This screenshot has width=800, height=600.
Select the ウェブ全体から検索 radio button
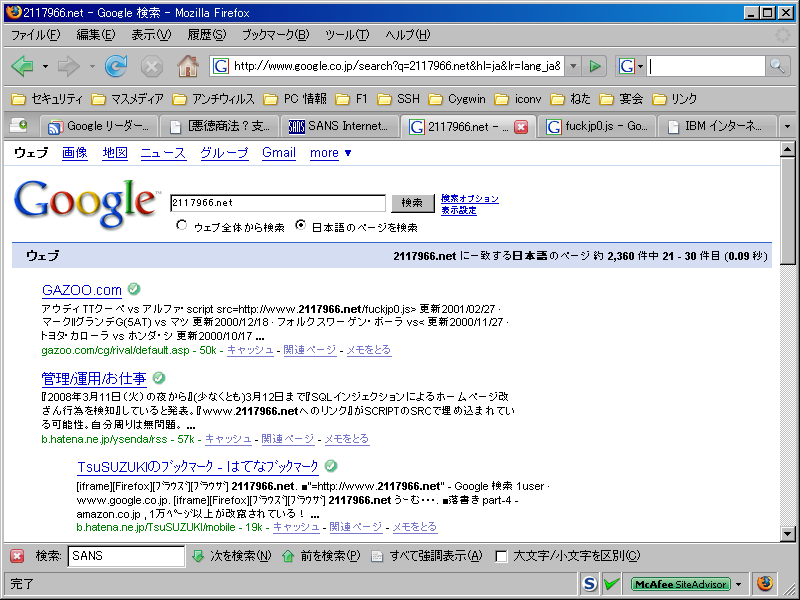[181, 225]
